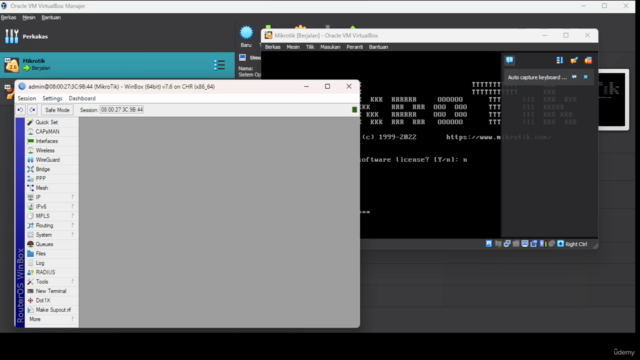Open Settings menu in WinBox
This screenshot has width=640, height=360.
(x=52, y=98)
